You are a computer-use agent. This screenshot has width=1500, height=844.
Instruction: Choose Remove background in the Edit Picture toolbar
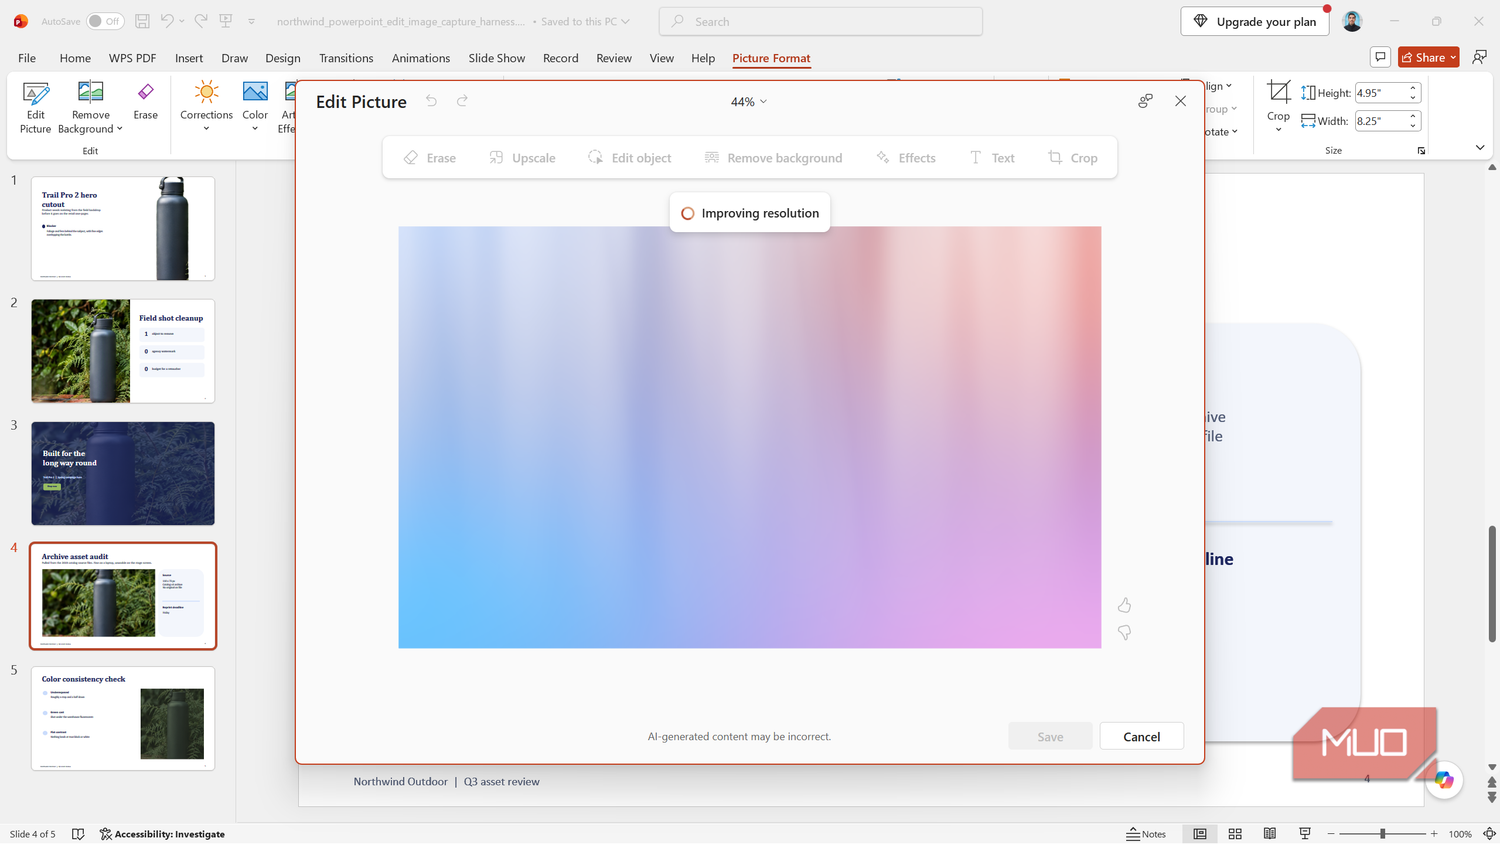[773, 158]
